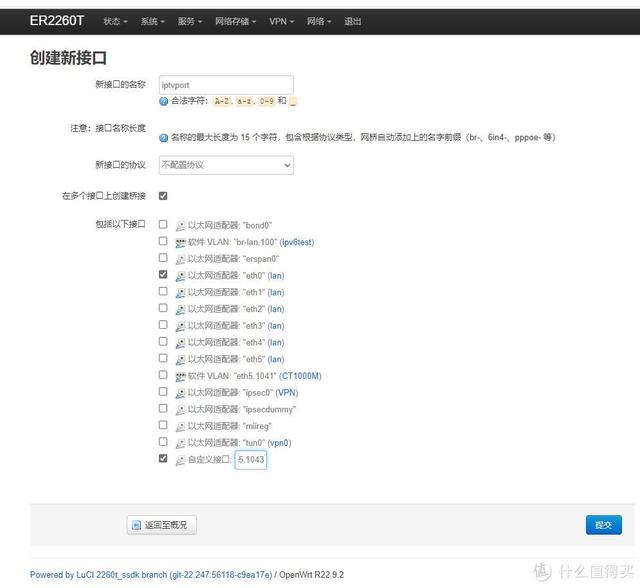640x588 pixels.
Task: Open the VPN link beside ipsec0
Action: point(287,393)
